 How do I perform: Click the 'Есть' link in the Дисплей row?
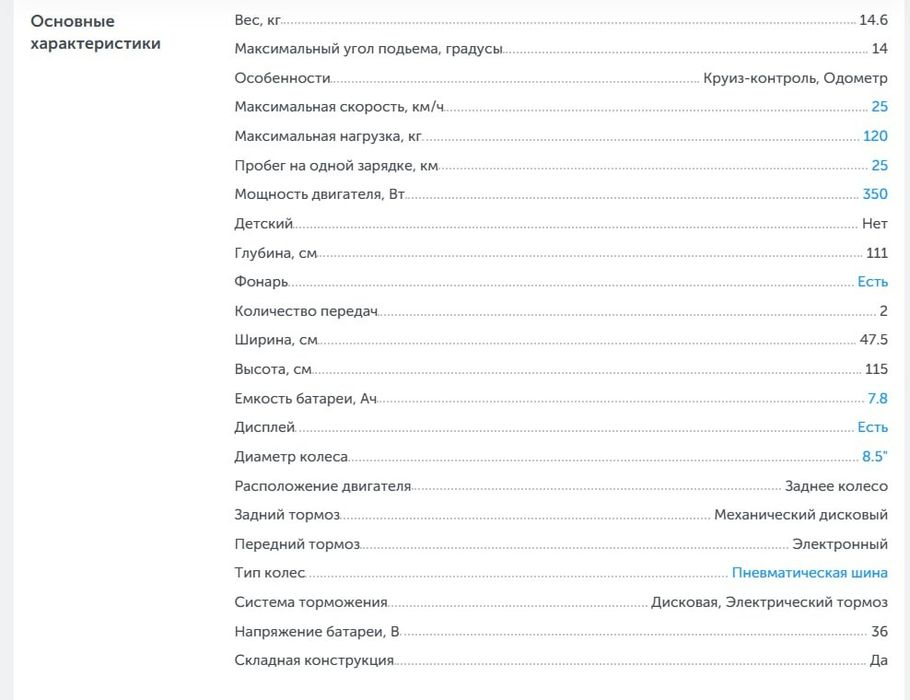coord(872,427)
